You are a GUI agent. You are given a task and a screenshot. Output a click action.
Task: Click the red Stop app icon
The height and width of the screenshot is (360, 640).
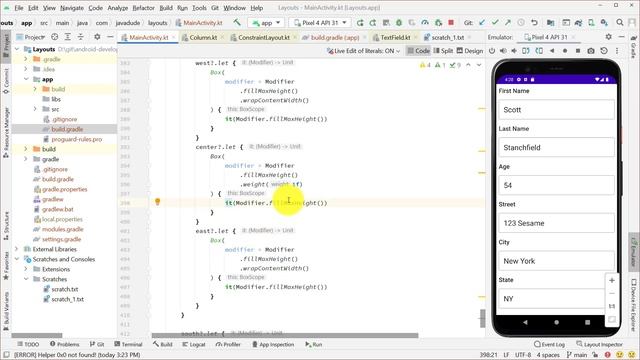point(451,22)
